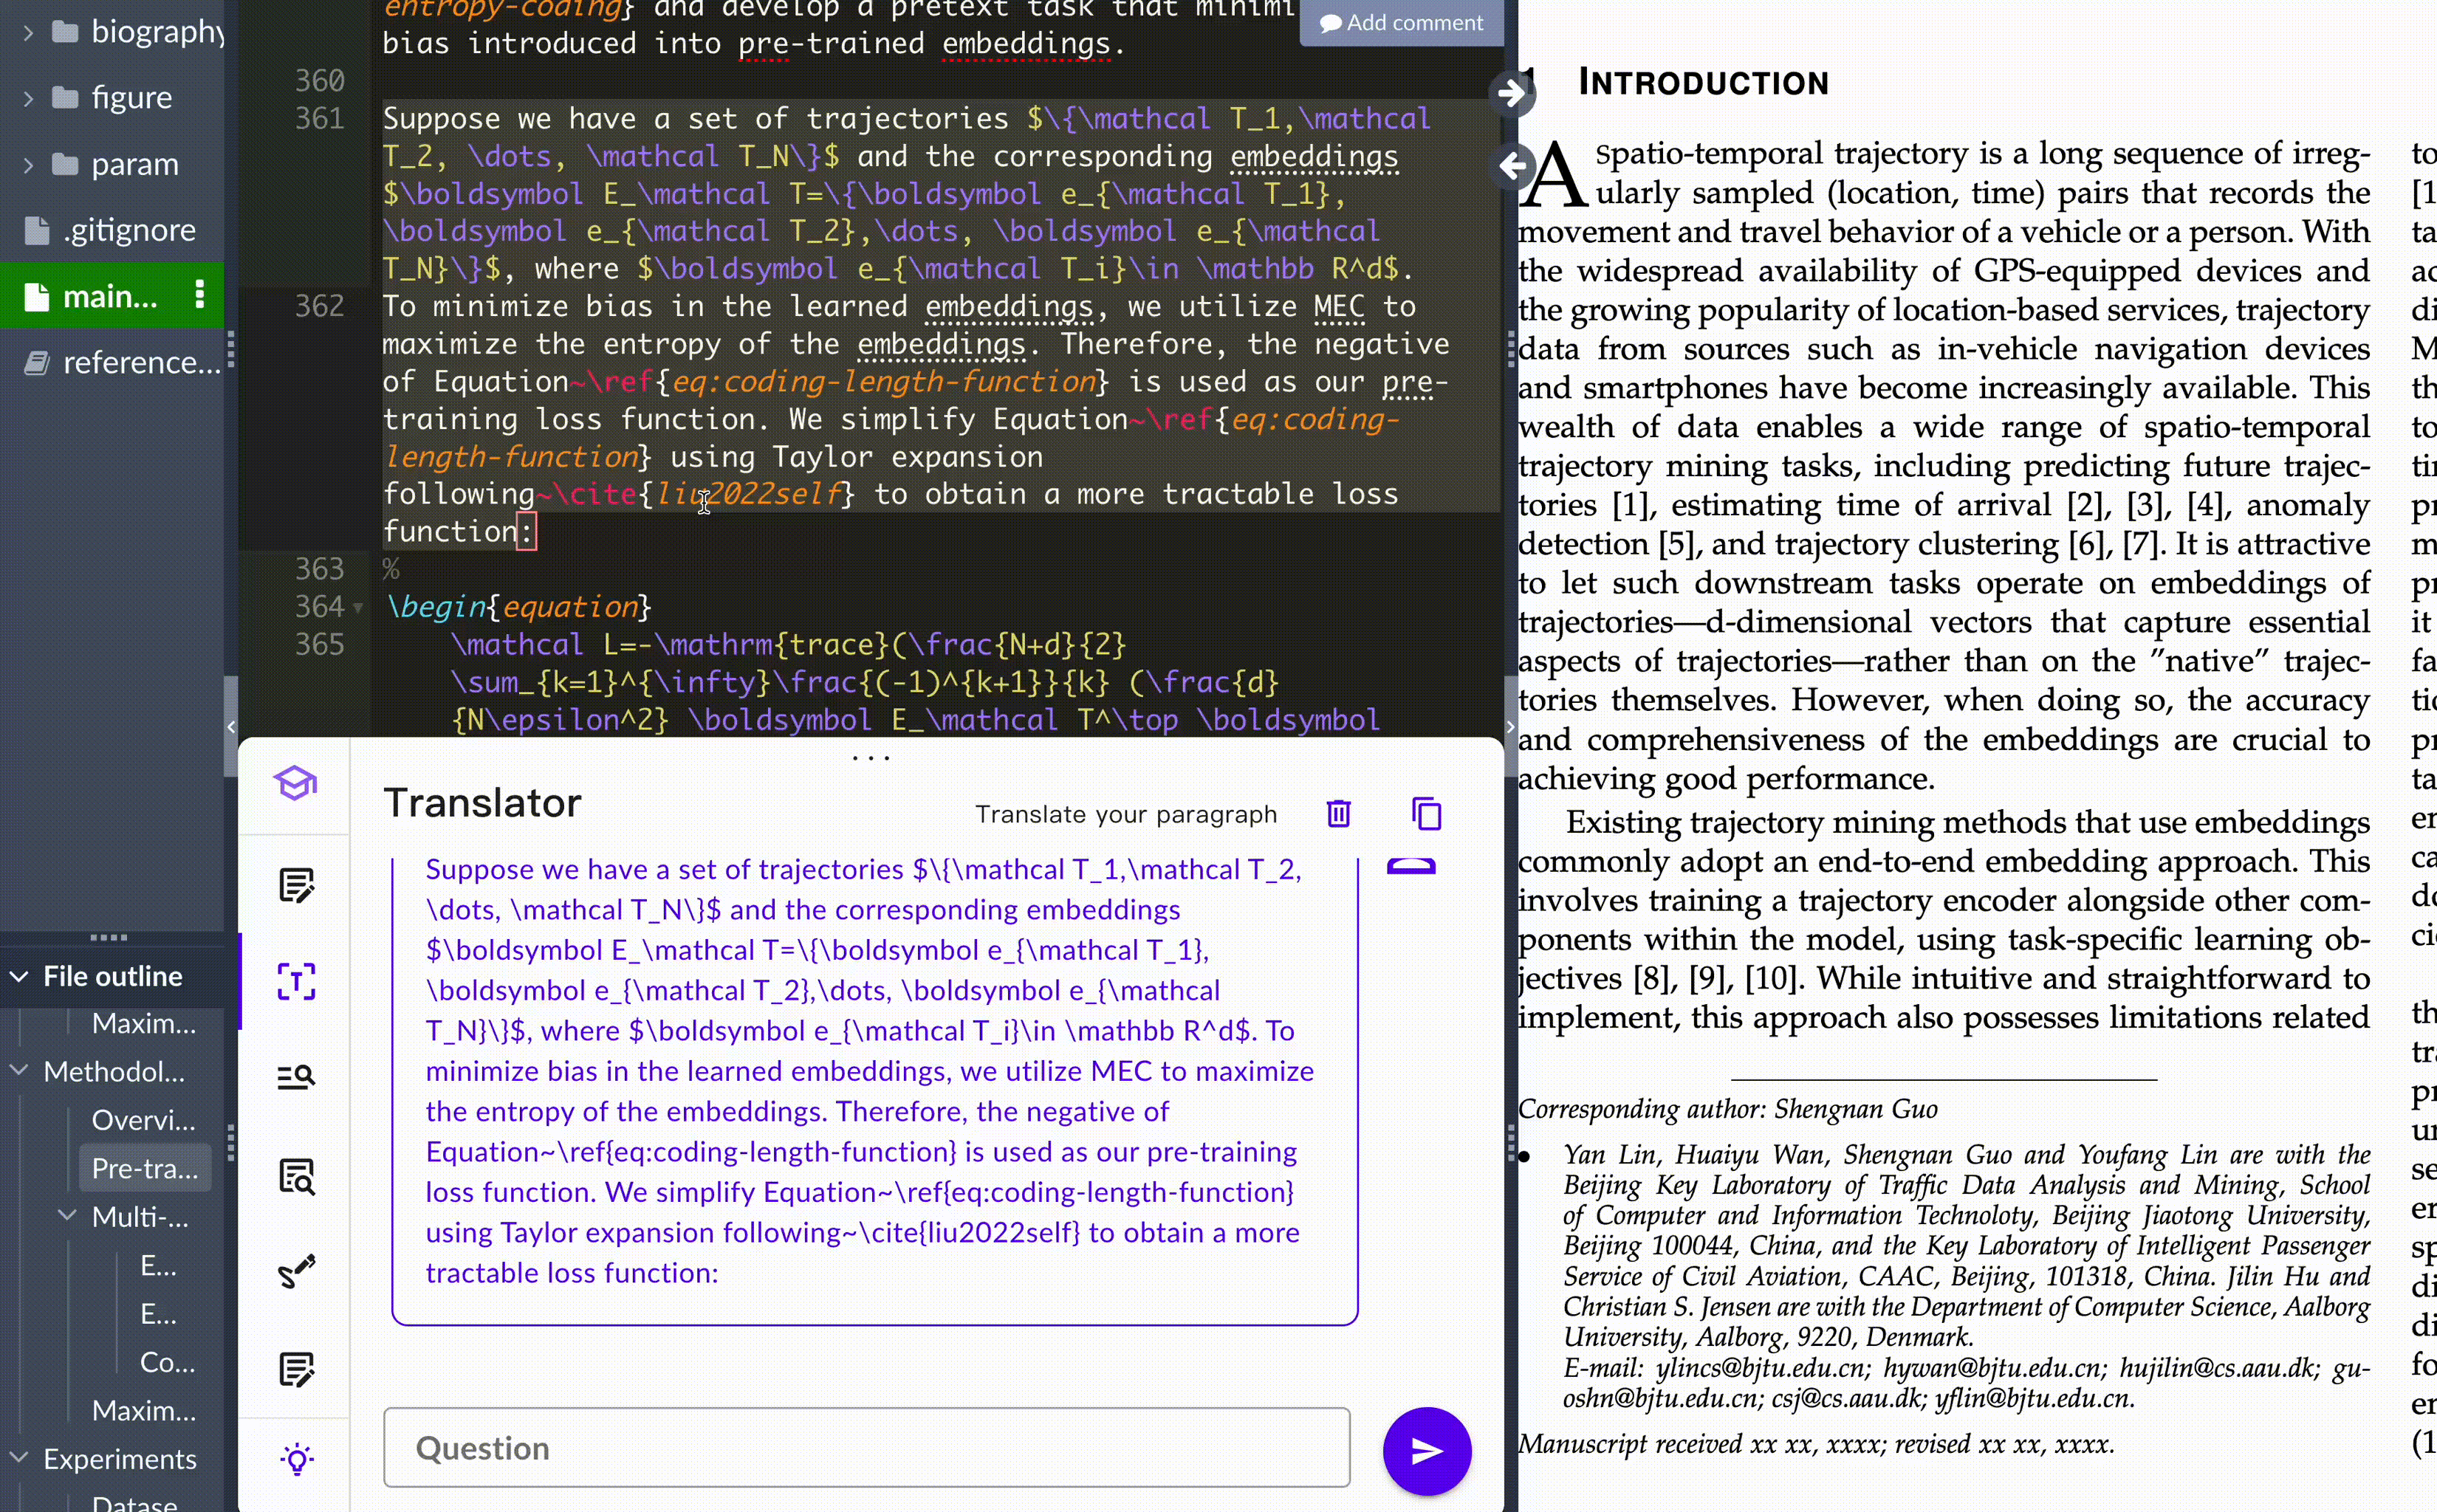Screen dimensions: 2437x1512
Task: Open the list search tool icon
Action: click(x=296, y=1077)
